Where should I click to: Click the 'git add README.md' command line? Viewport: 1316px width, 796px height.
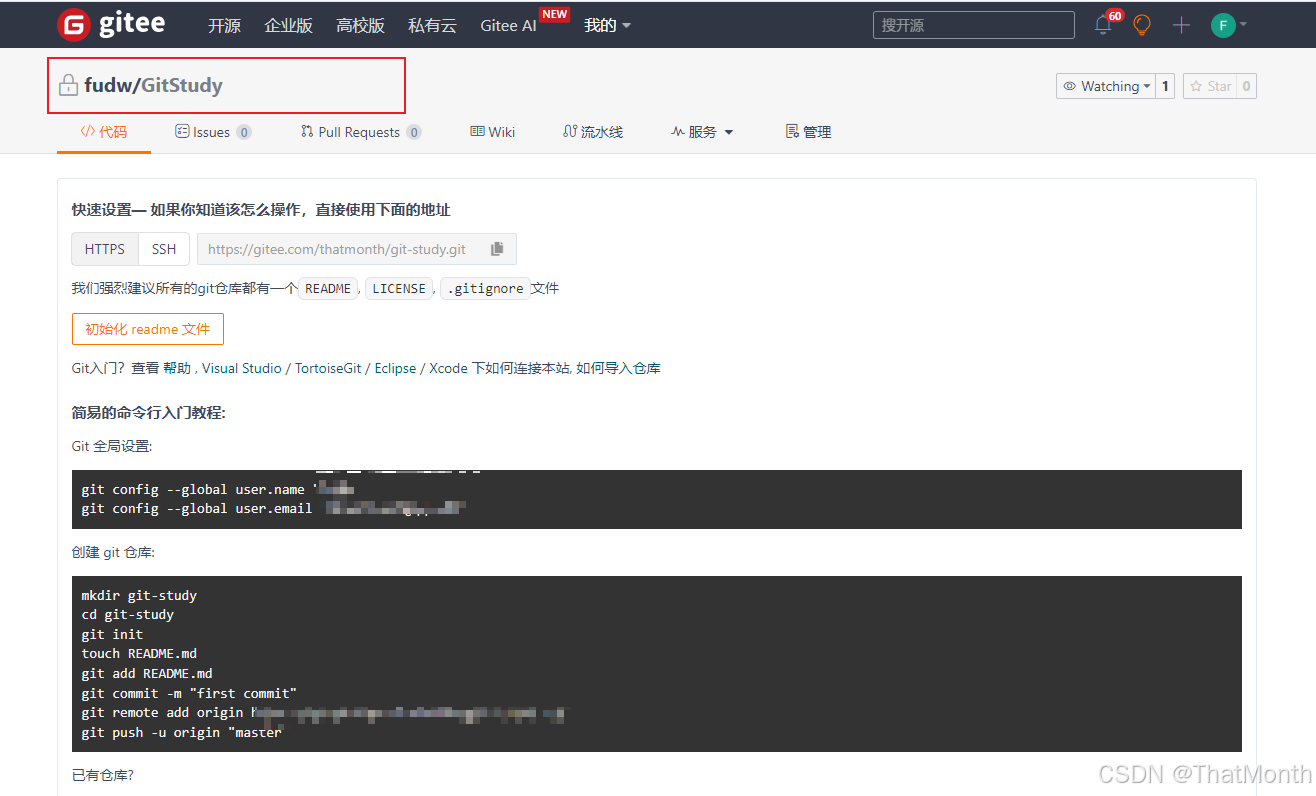147,673
